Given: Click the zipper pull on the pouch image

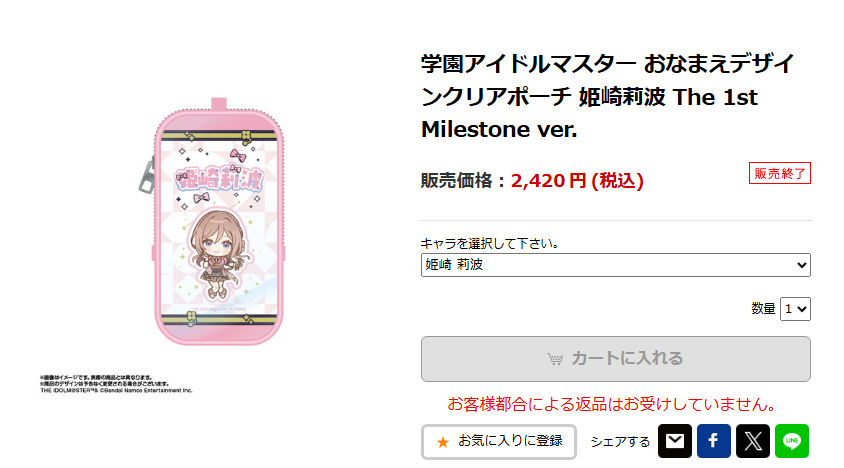Looking at the screenshot, I should (x=146, y=176).
